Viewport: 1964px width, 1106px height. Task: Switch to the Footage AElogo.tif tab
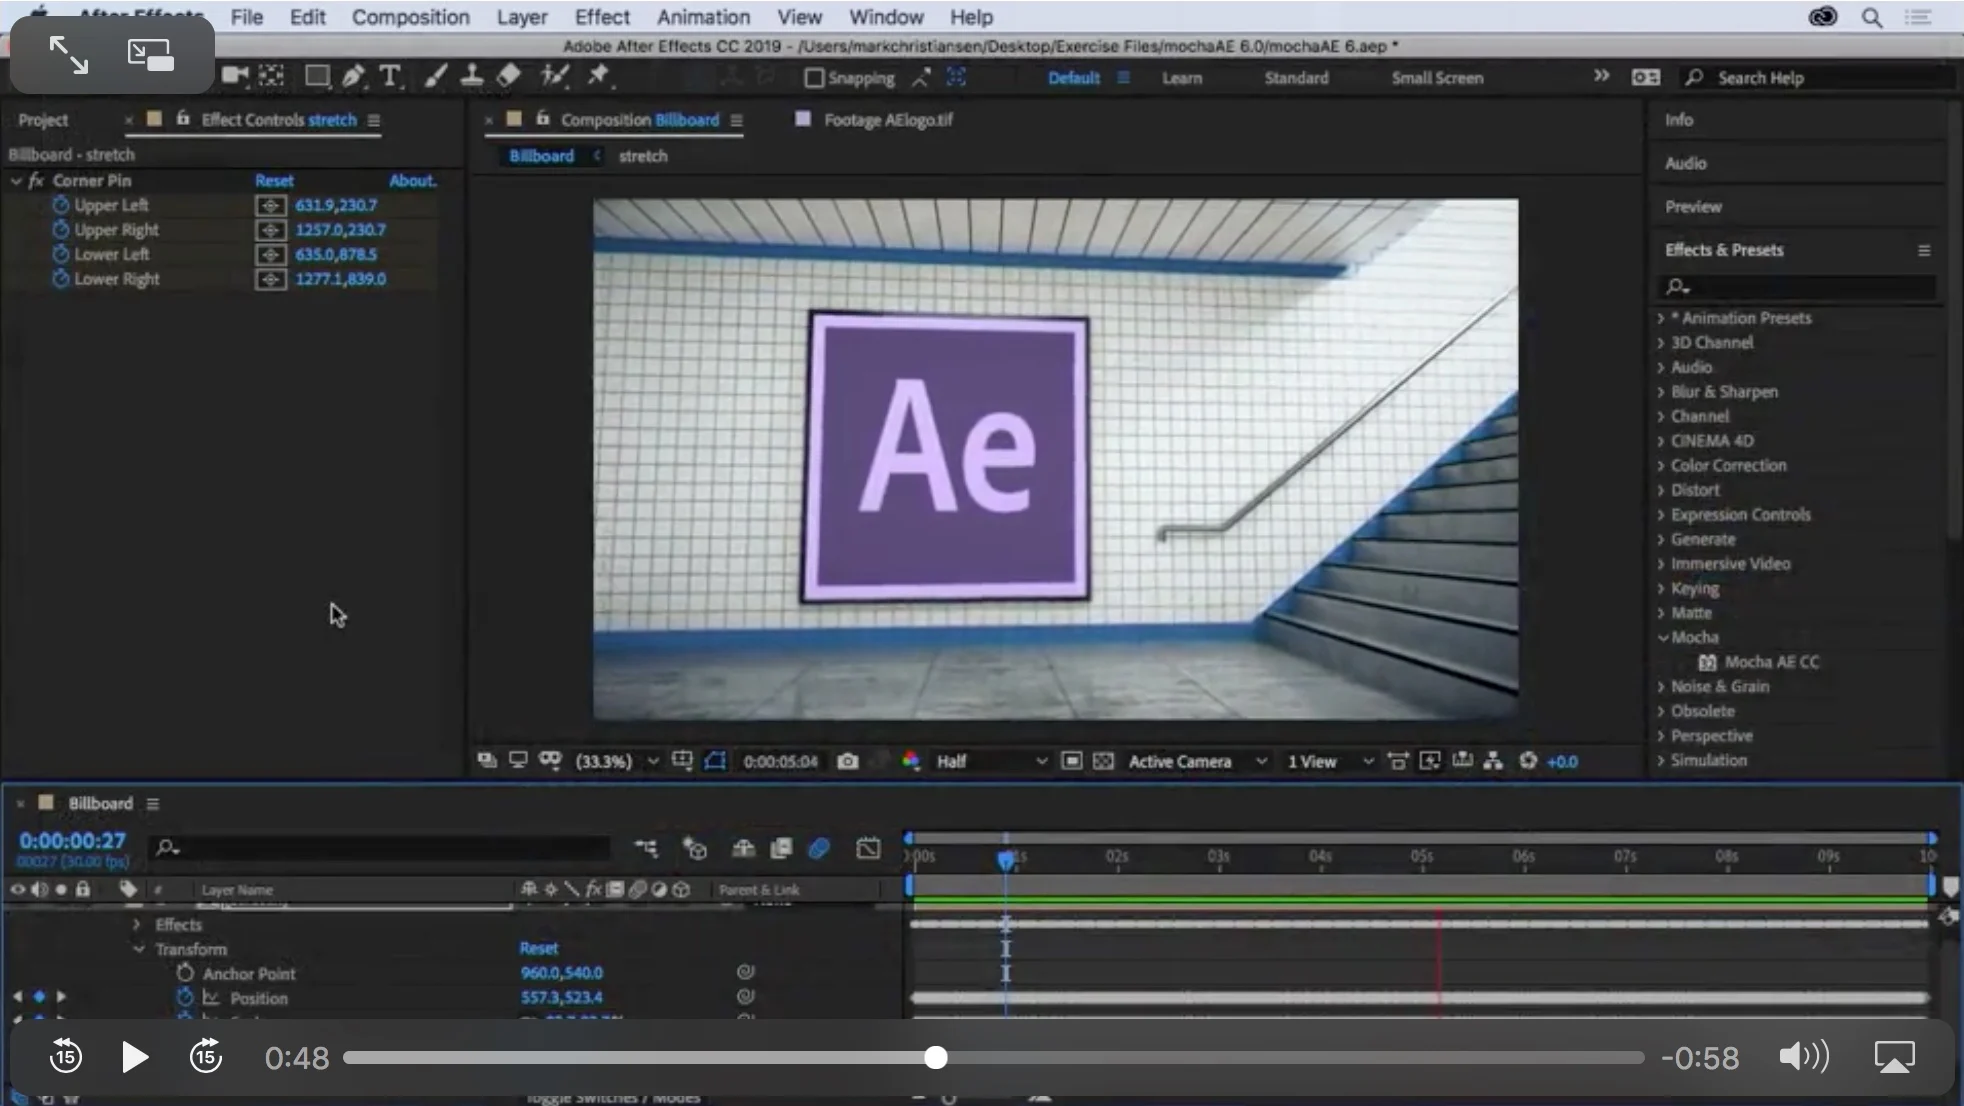point(886,119)
